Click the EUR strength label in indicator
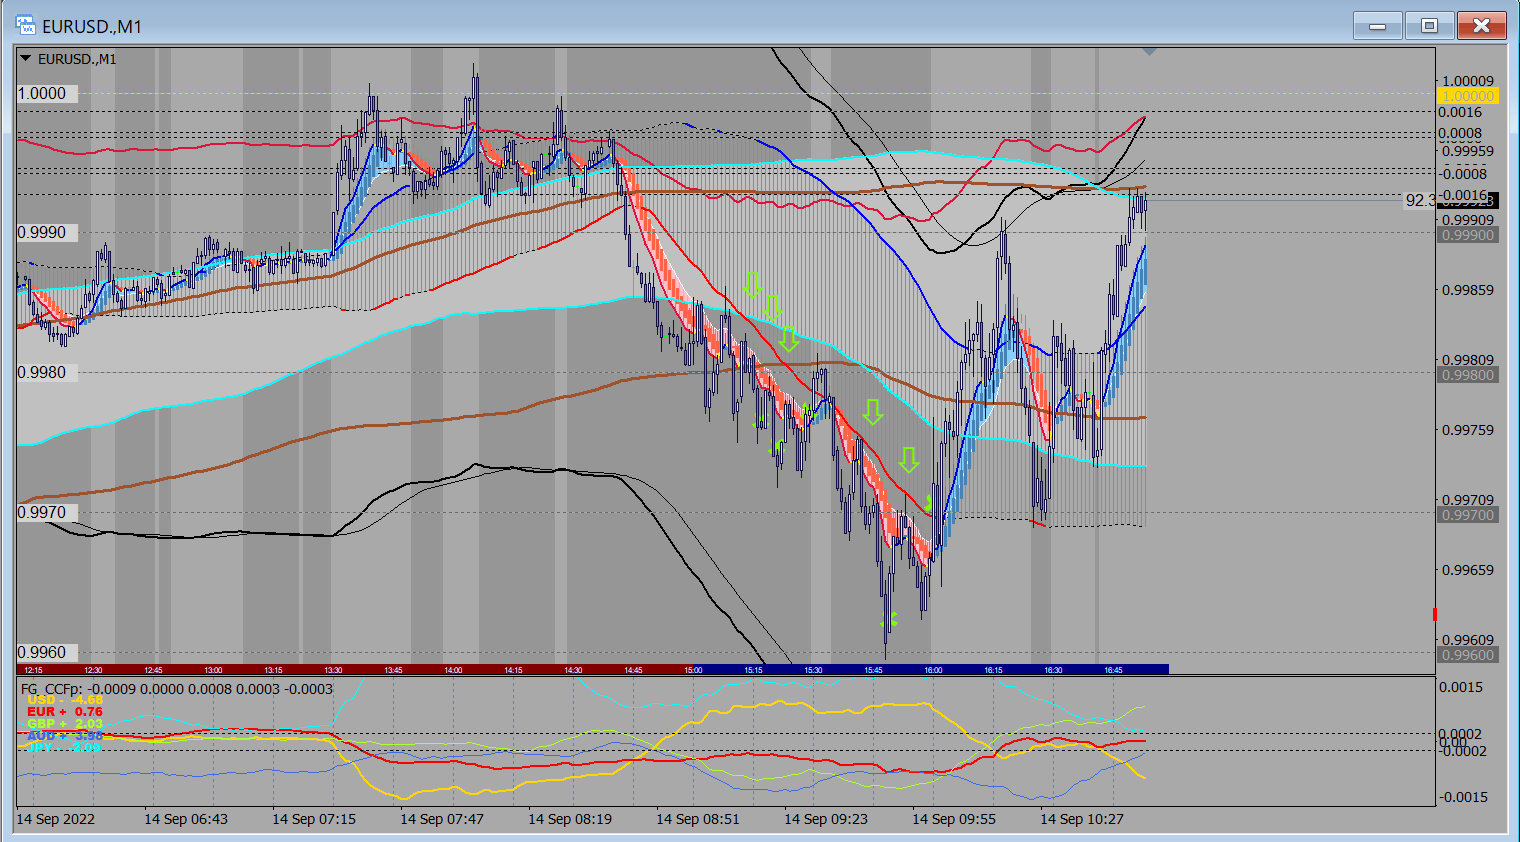 point(64,712)
